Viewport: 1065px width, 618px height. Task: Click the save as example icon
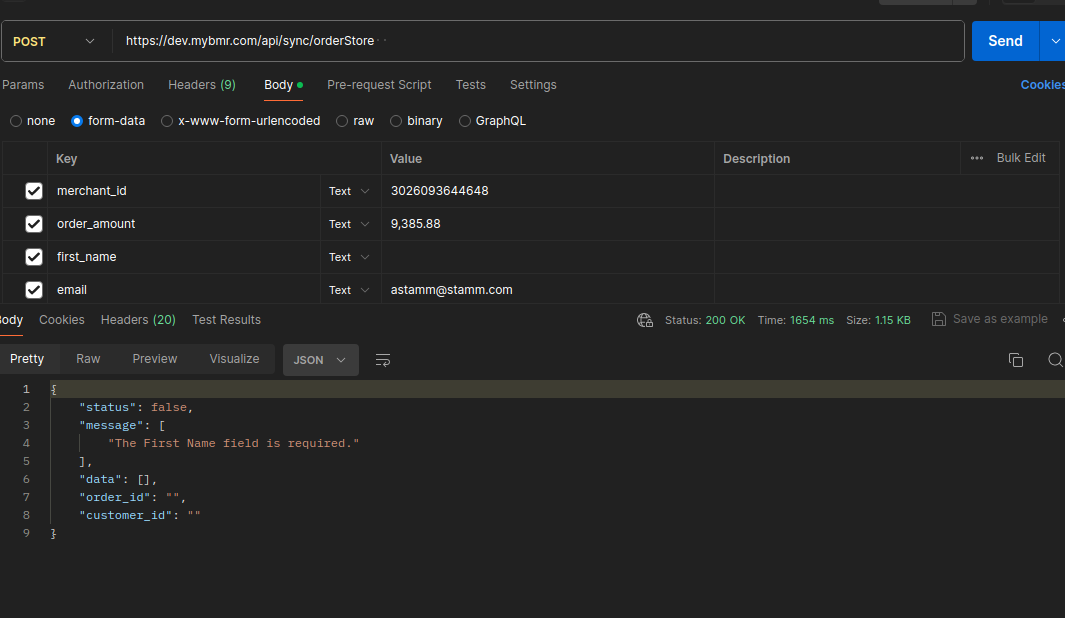938,319
